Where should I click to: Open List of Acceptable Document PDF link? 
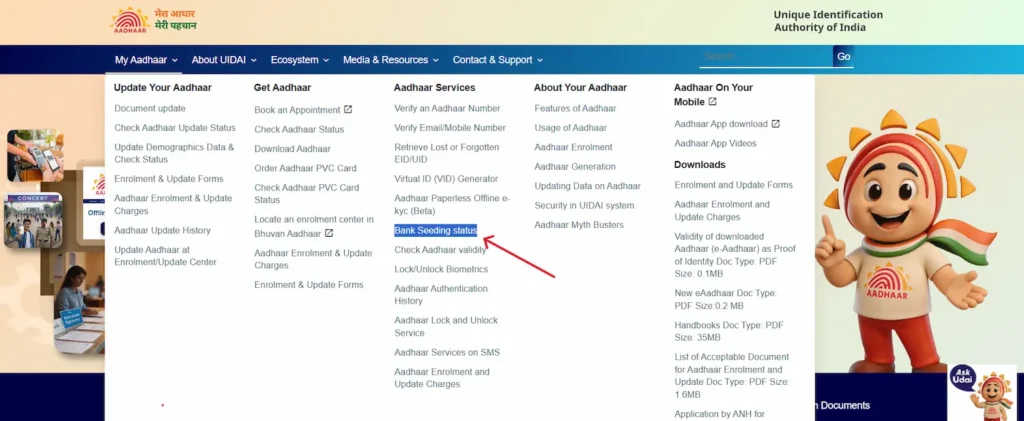pyautogui.click(x=732, y=376)
